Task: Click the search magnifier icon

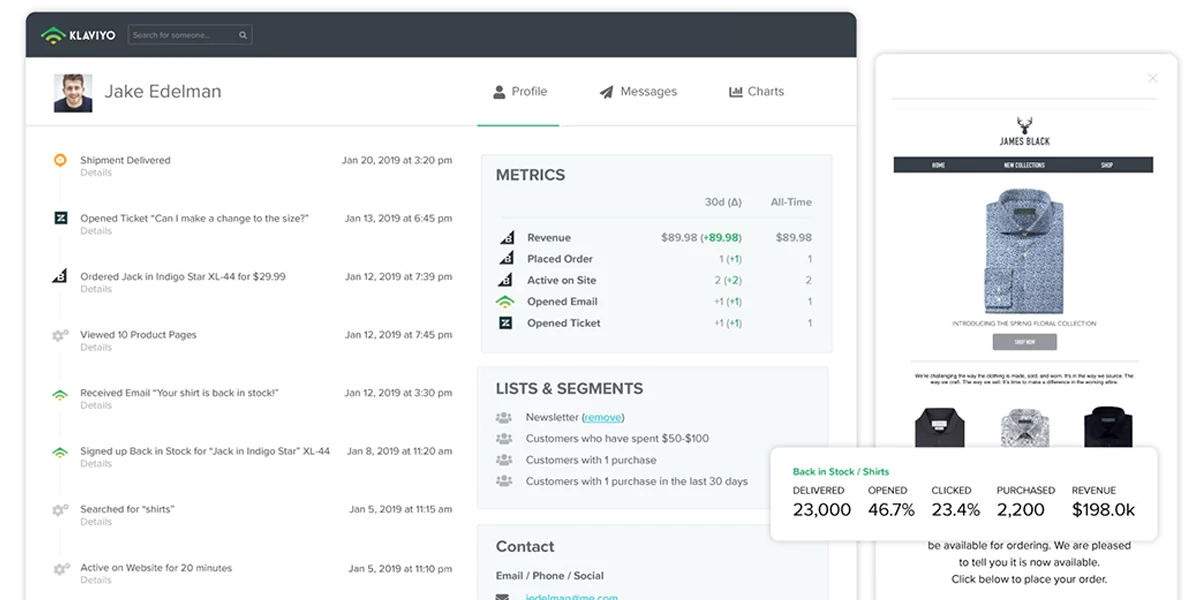Action: (243, 35)
